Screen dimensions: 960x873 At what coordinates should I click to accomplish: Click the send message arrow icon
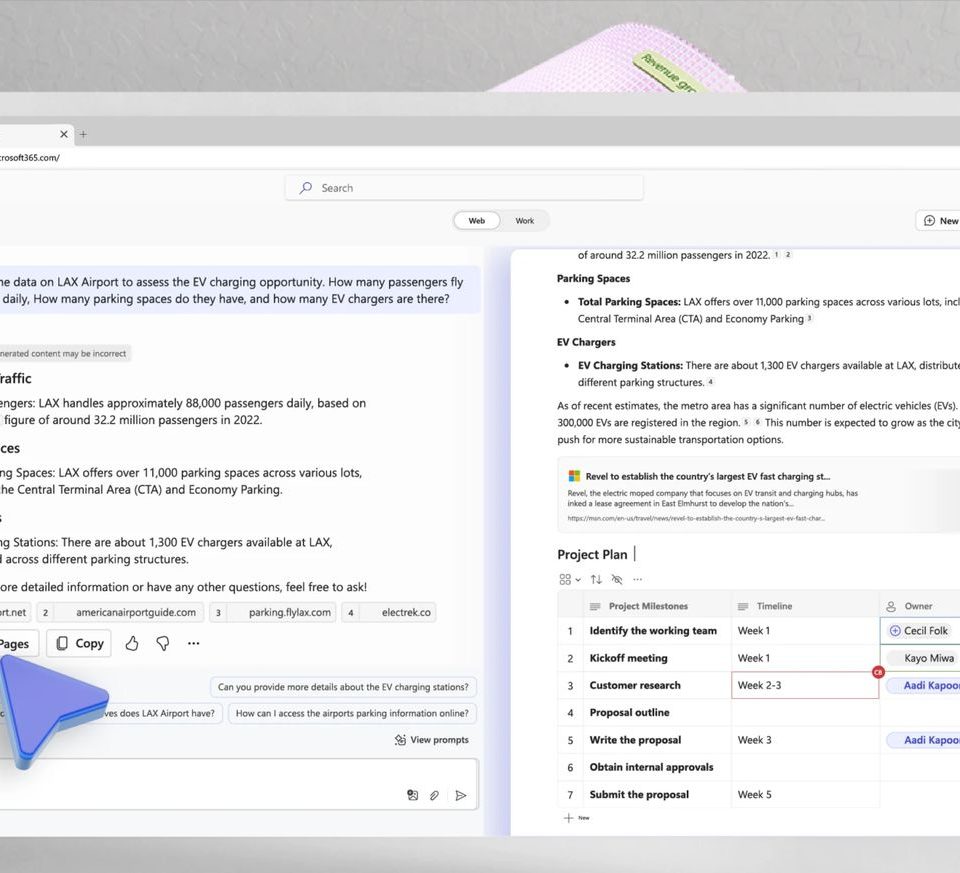click(460, 795)
